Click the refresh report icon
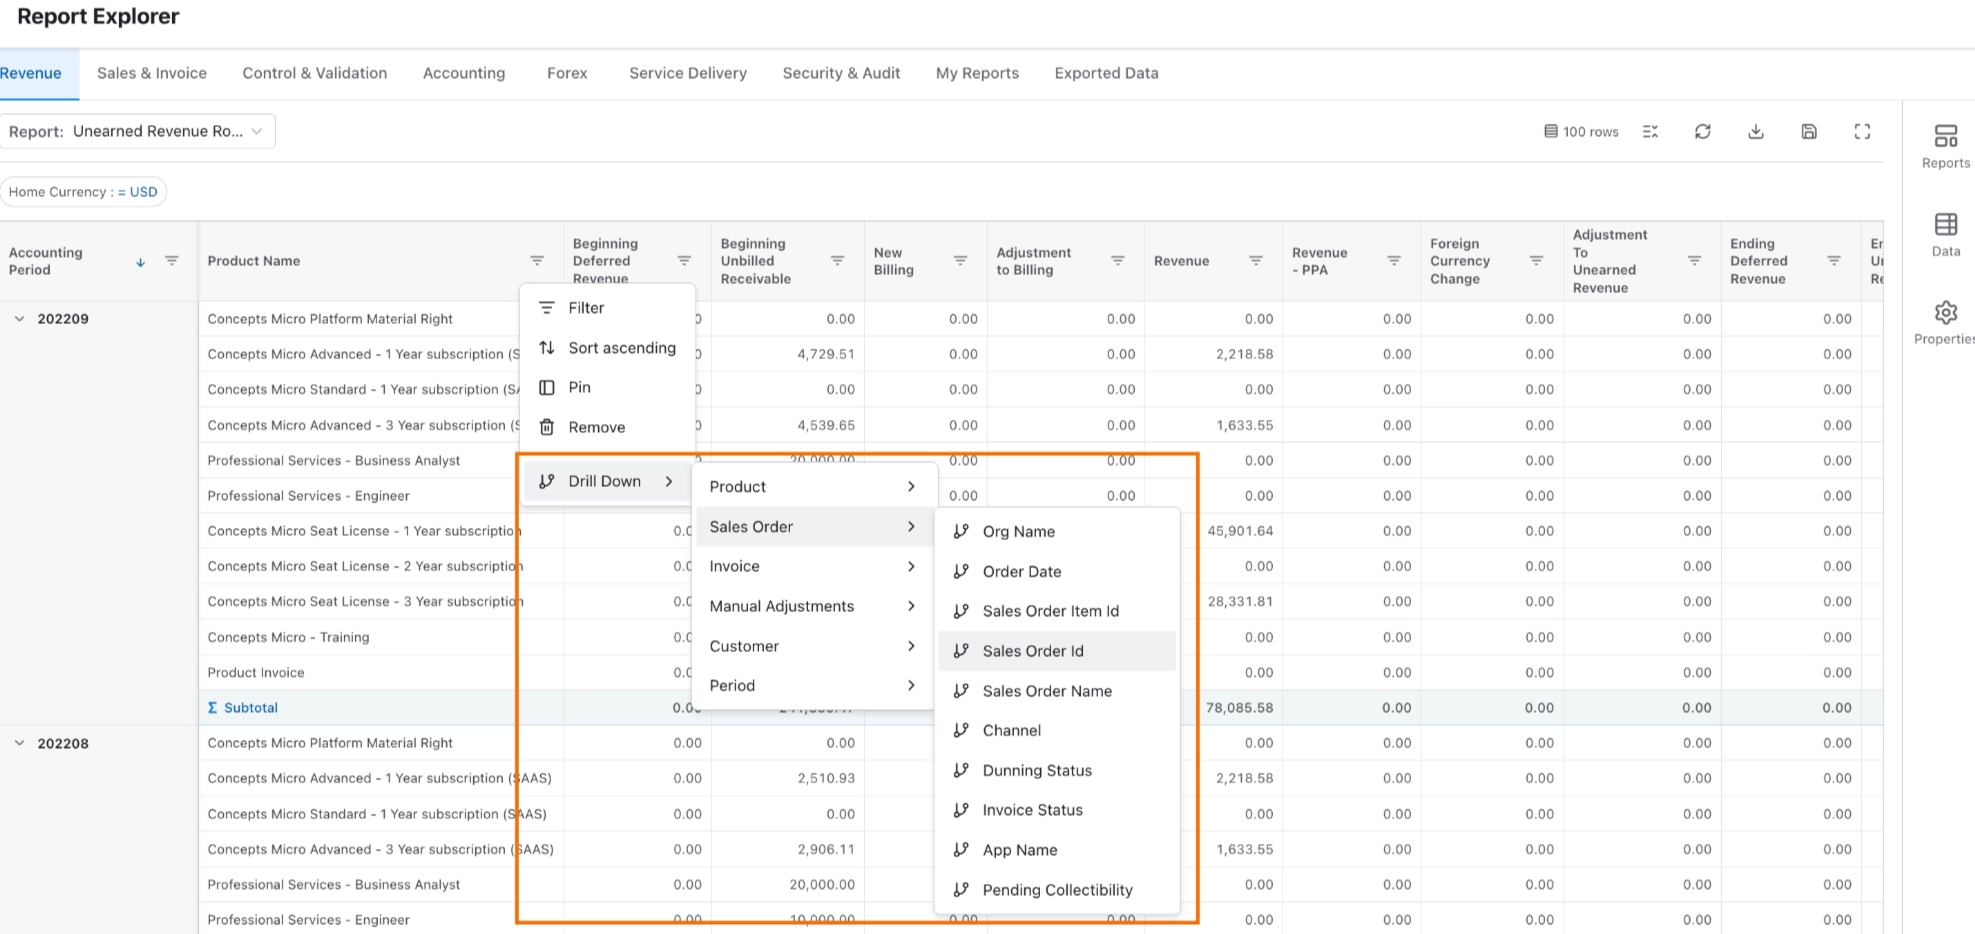Viewport: 1975px width, 934px height. click(x=1702, y=132)
